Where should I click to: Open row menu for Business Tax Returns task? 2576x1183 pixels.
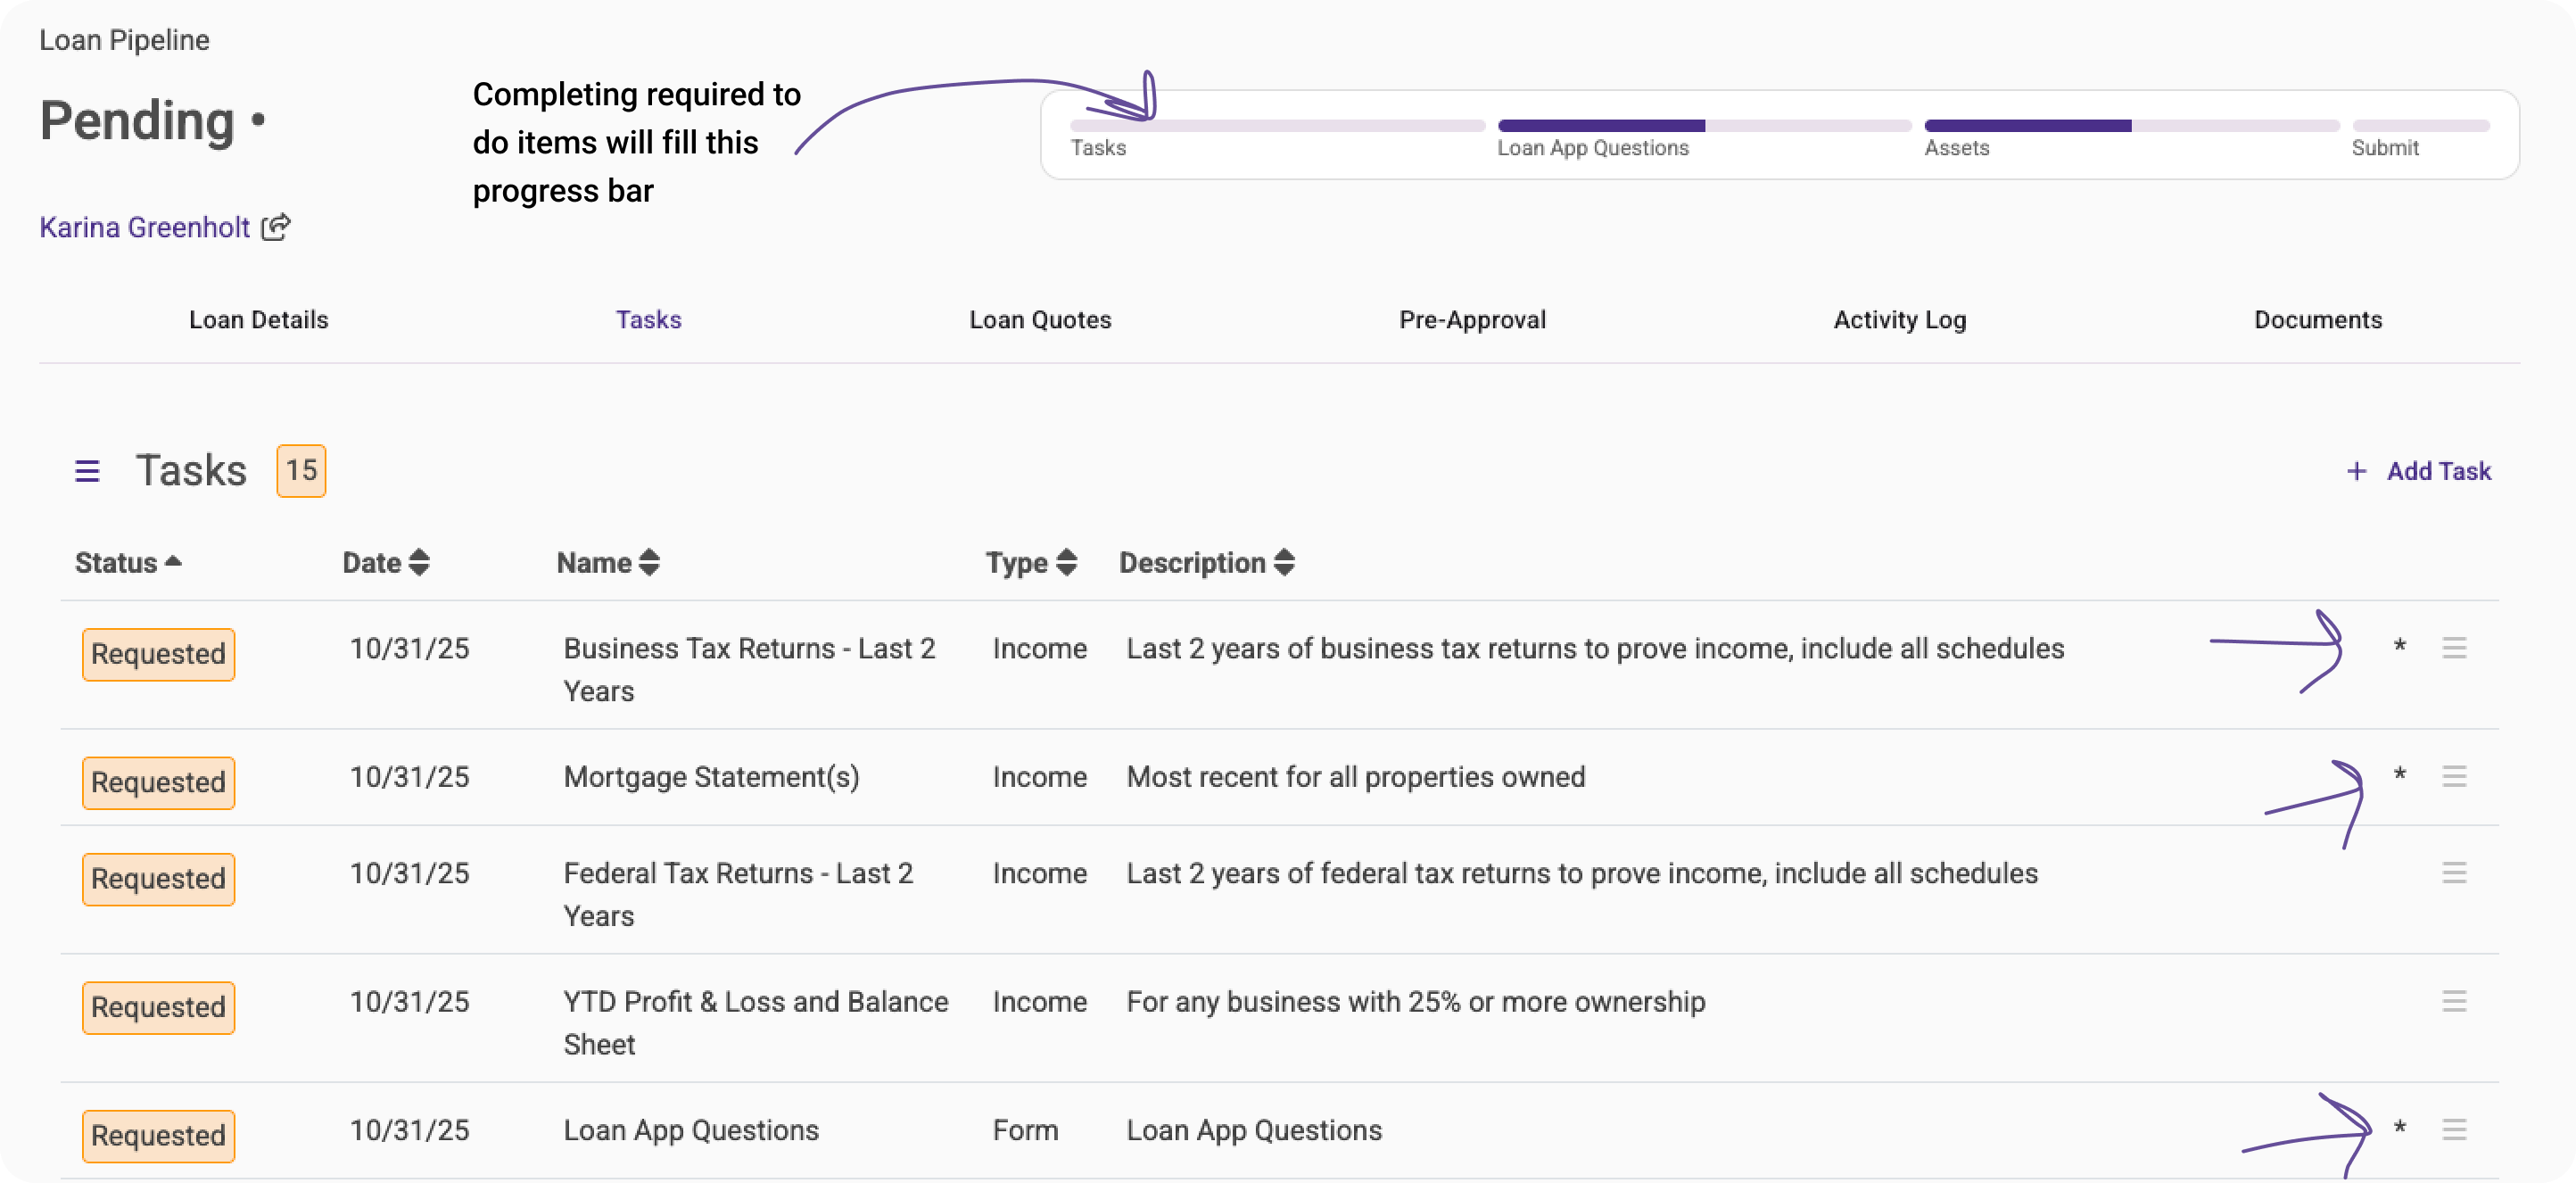coord(2454,648)
